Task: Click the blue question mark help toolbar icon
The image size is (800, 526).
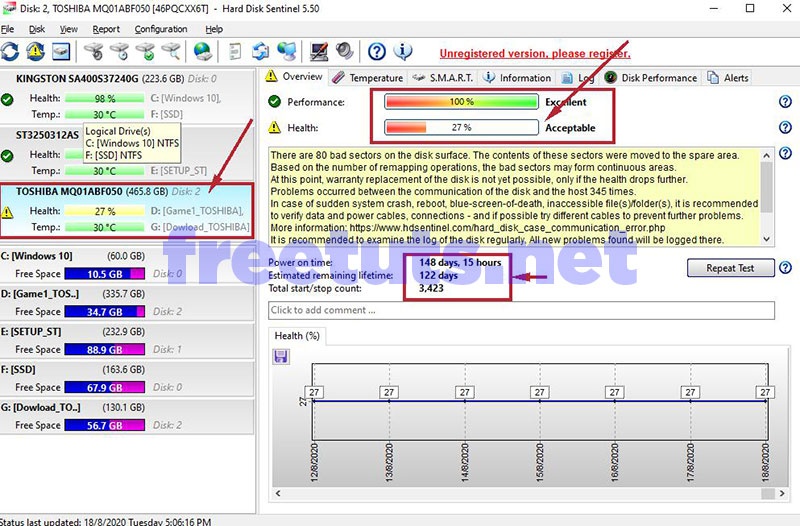Action: click(377, 52)
